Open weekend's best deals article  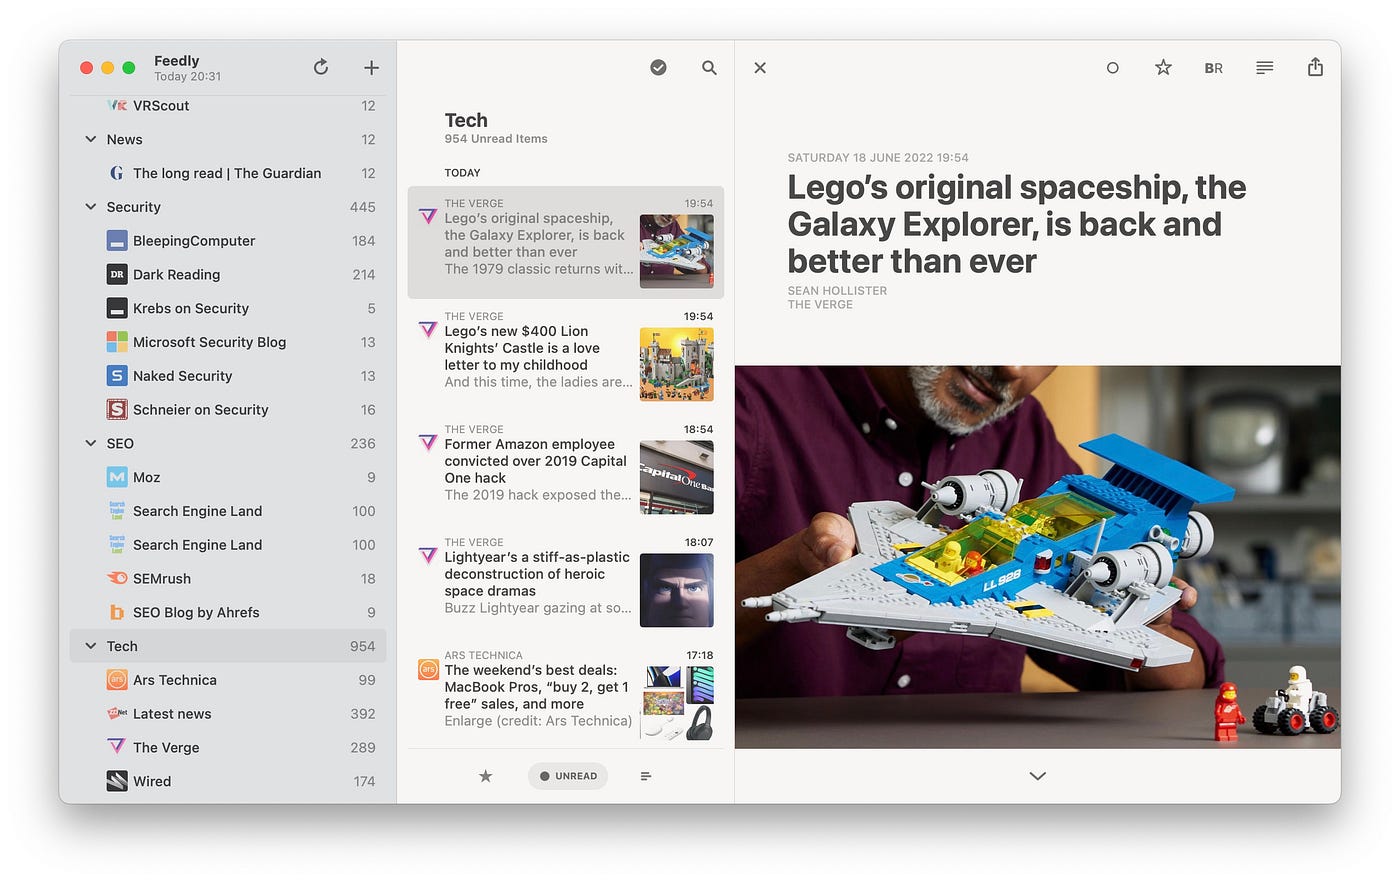click(x=565, y=694)
